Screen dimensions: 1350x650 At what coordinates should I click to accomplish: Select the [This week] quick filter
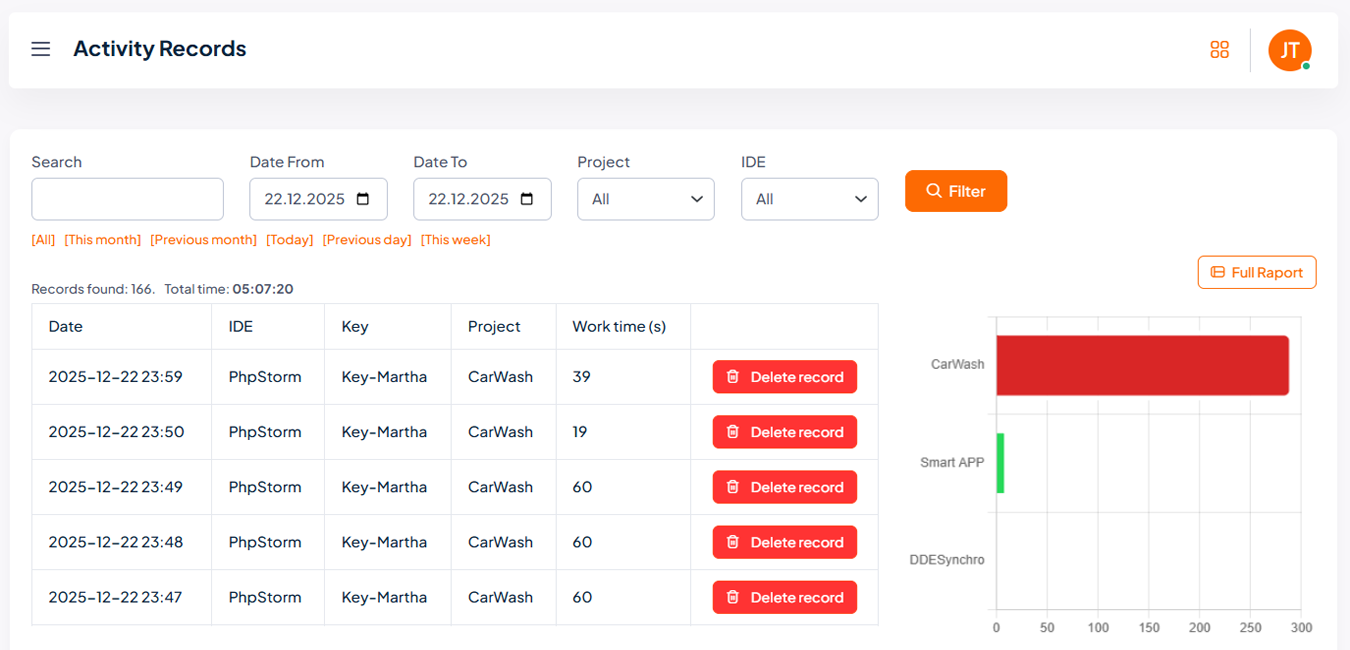point(455,240)
